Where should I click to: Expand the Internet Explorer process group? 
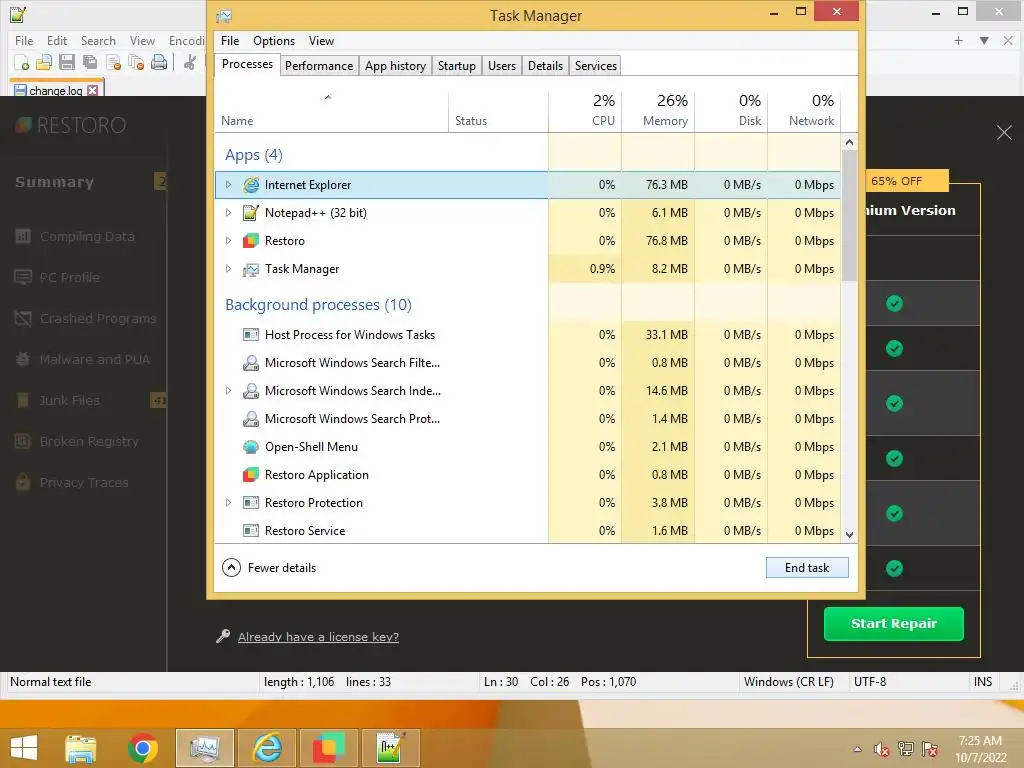(x=228, y=185)
